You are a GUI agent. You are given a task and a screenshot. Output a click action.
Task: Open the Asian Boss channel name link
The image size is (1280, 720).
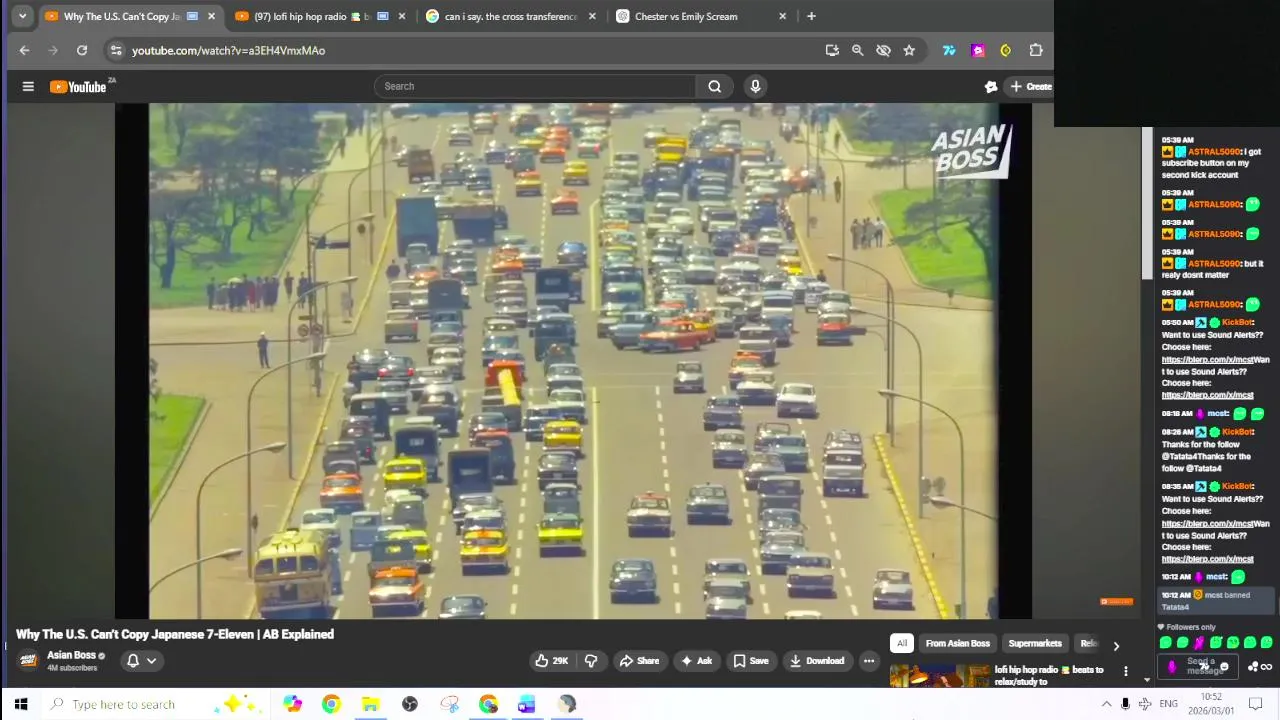point(71,655)
